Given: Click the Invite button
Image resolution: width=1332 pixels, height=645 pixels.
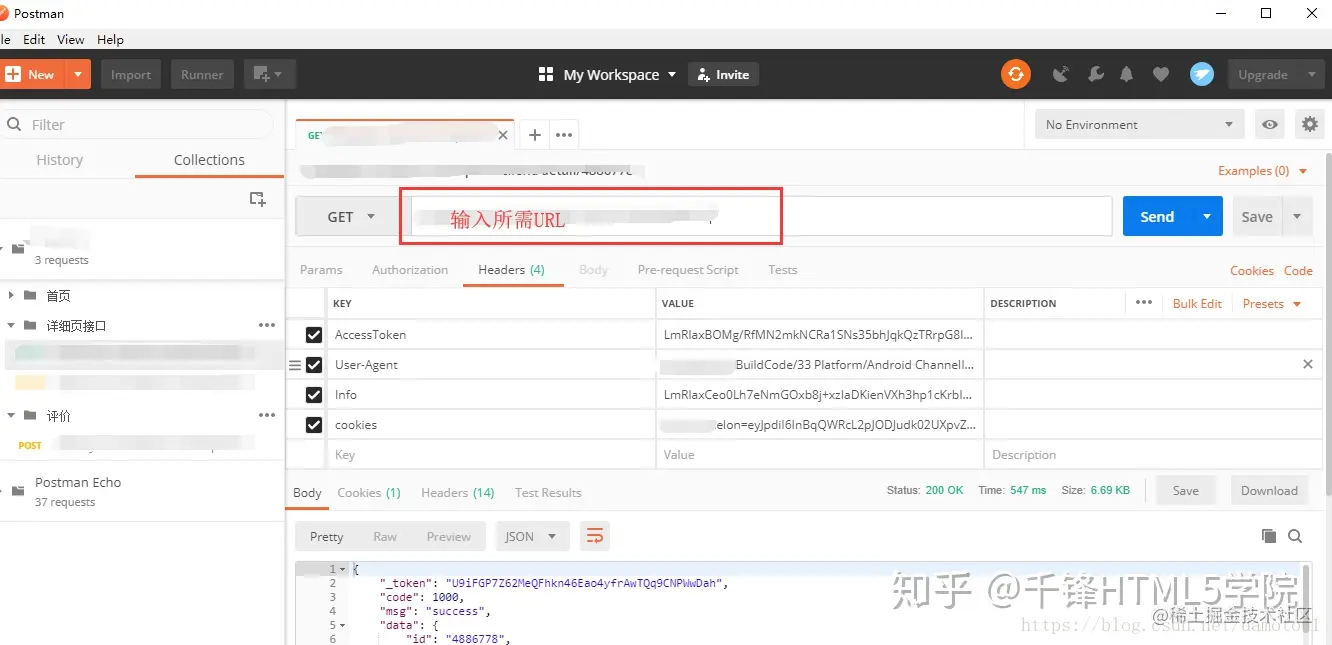Looking at the screenshot, I should [x=723, y=75].
